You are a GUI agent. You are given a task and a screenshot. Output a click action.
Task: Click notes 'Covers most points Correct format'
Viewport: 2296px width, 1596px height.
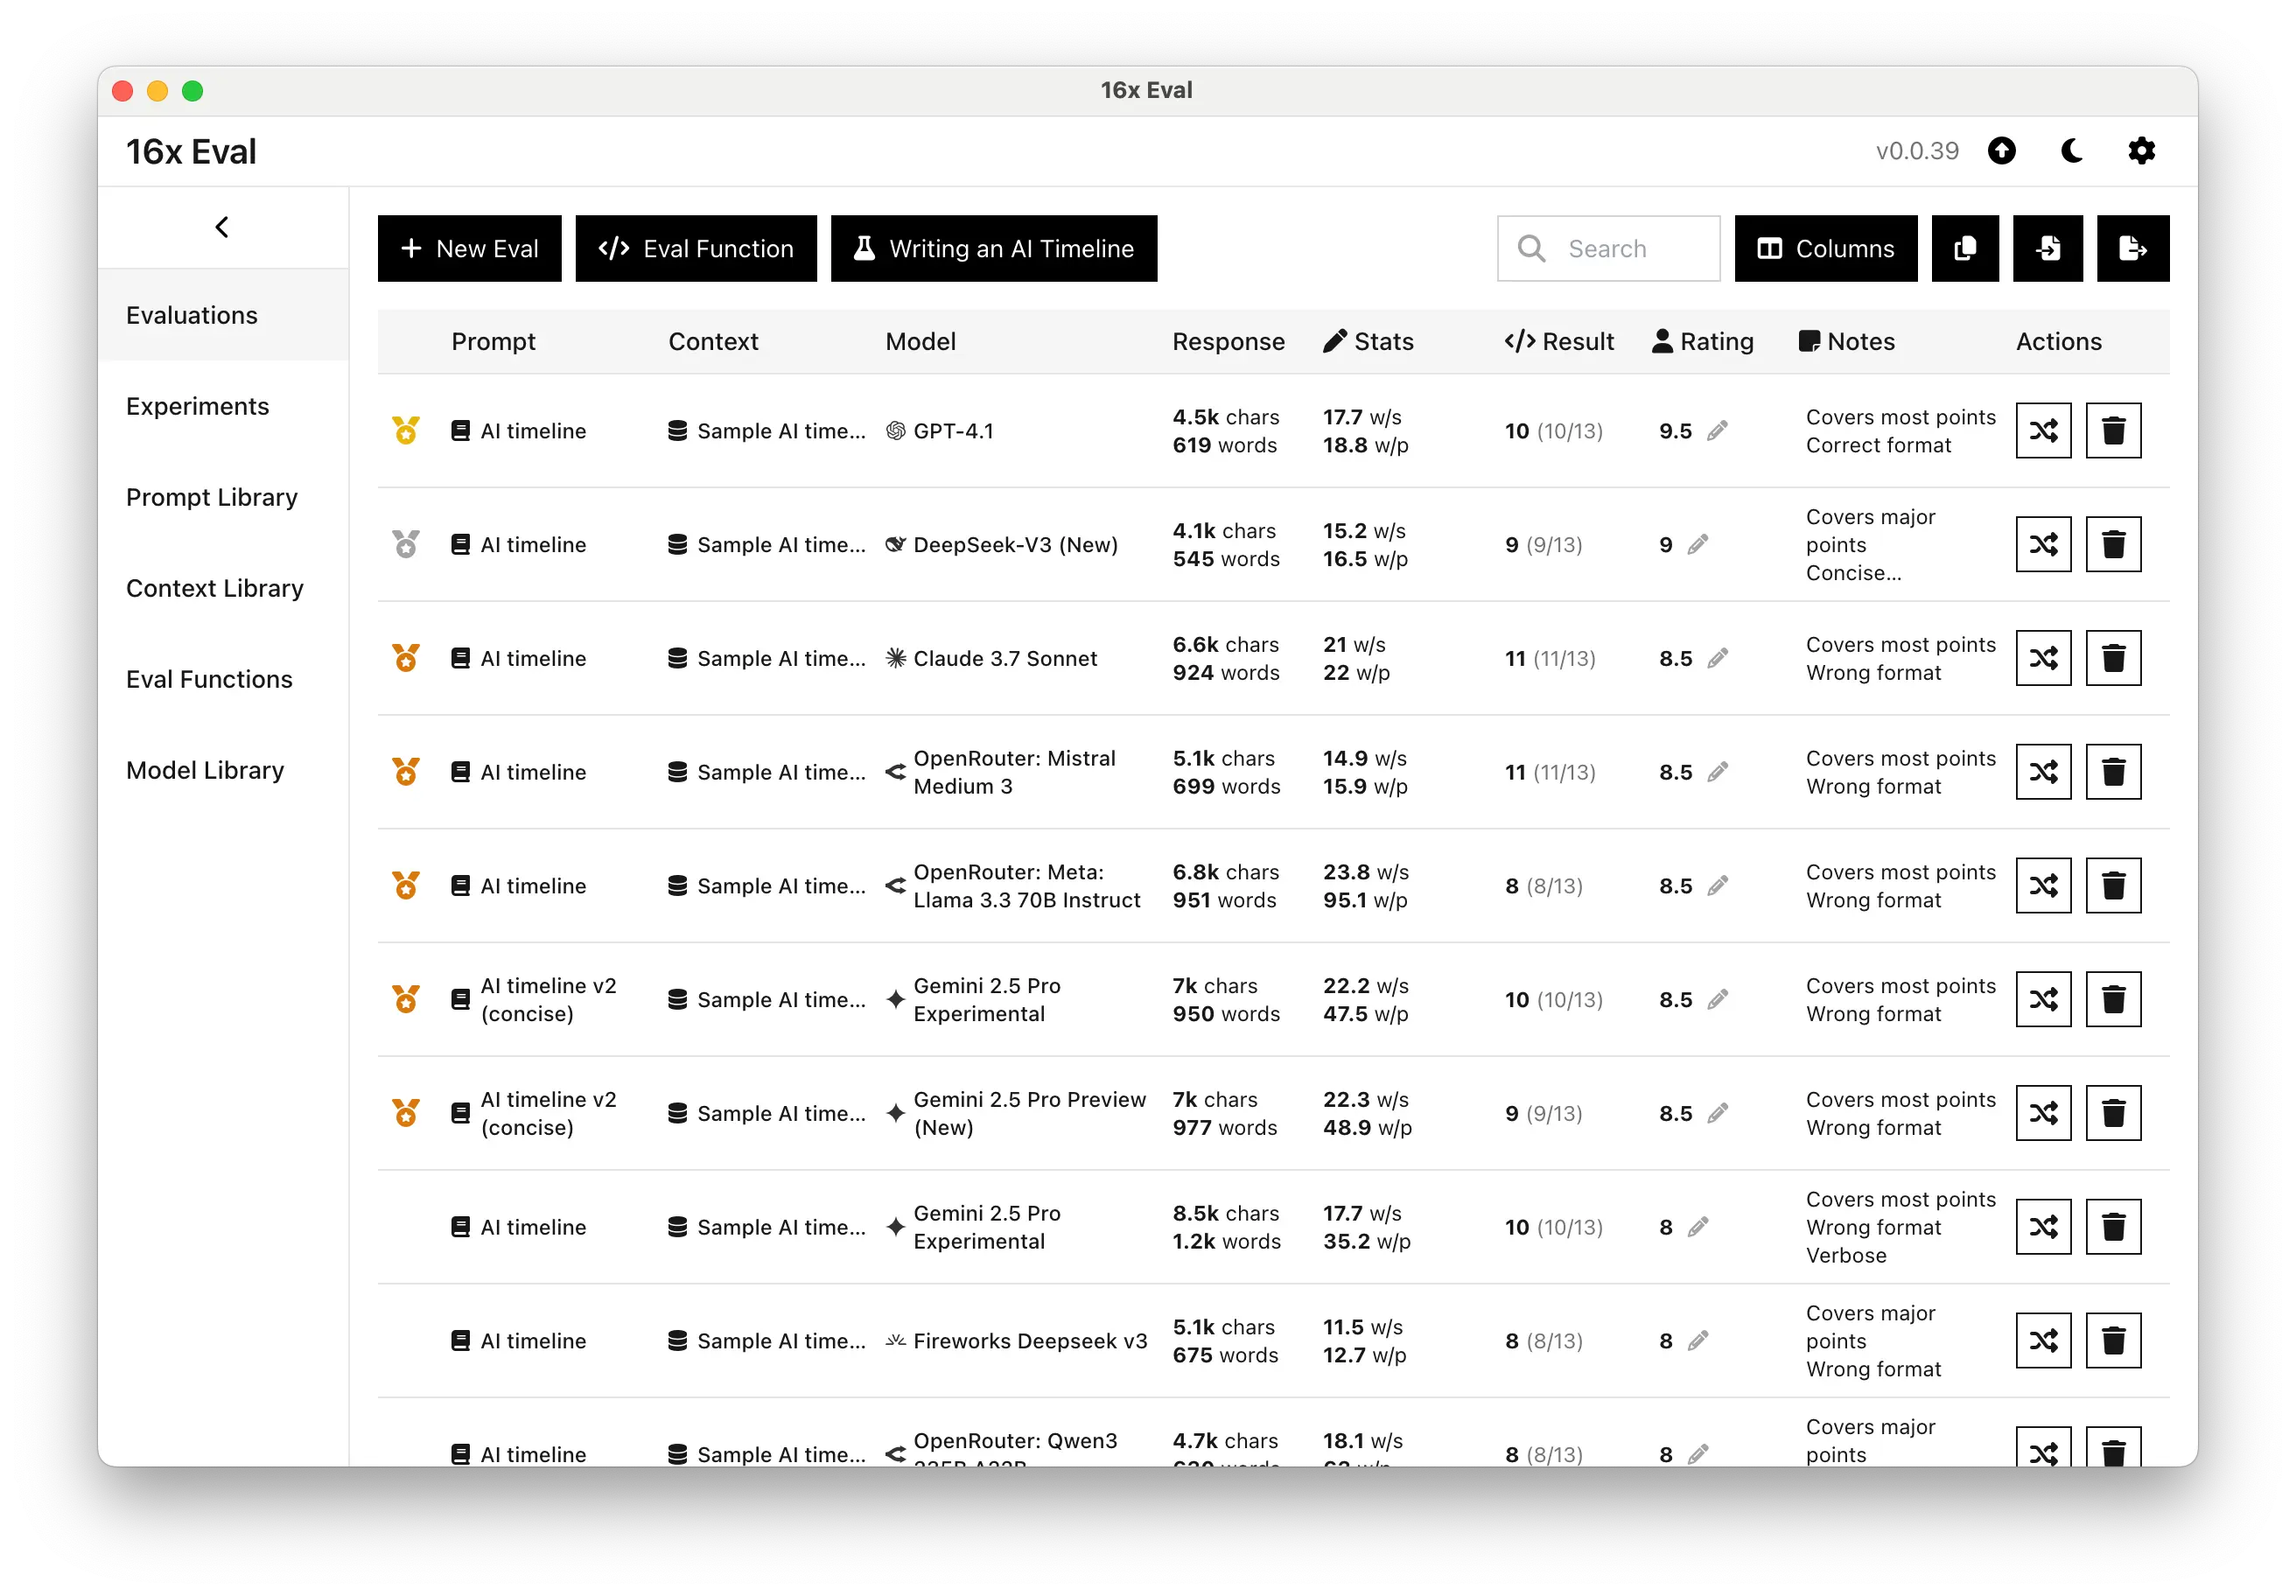tap(1900, 431)
